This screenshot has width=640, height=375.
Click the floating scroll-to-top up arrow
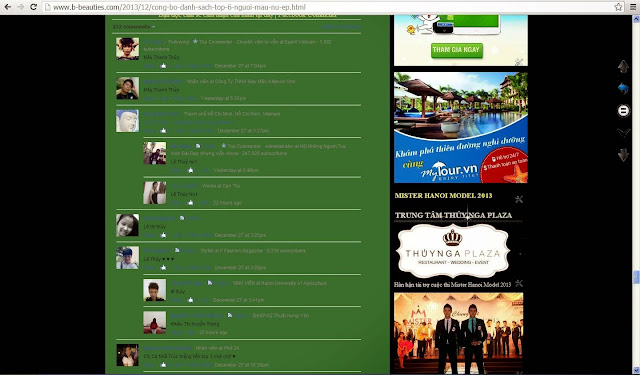pyautogui.click(x=623, y=66)
